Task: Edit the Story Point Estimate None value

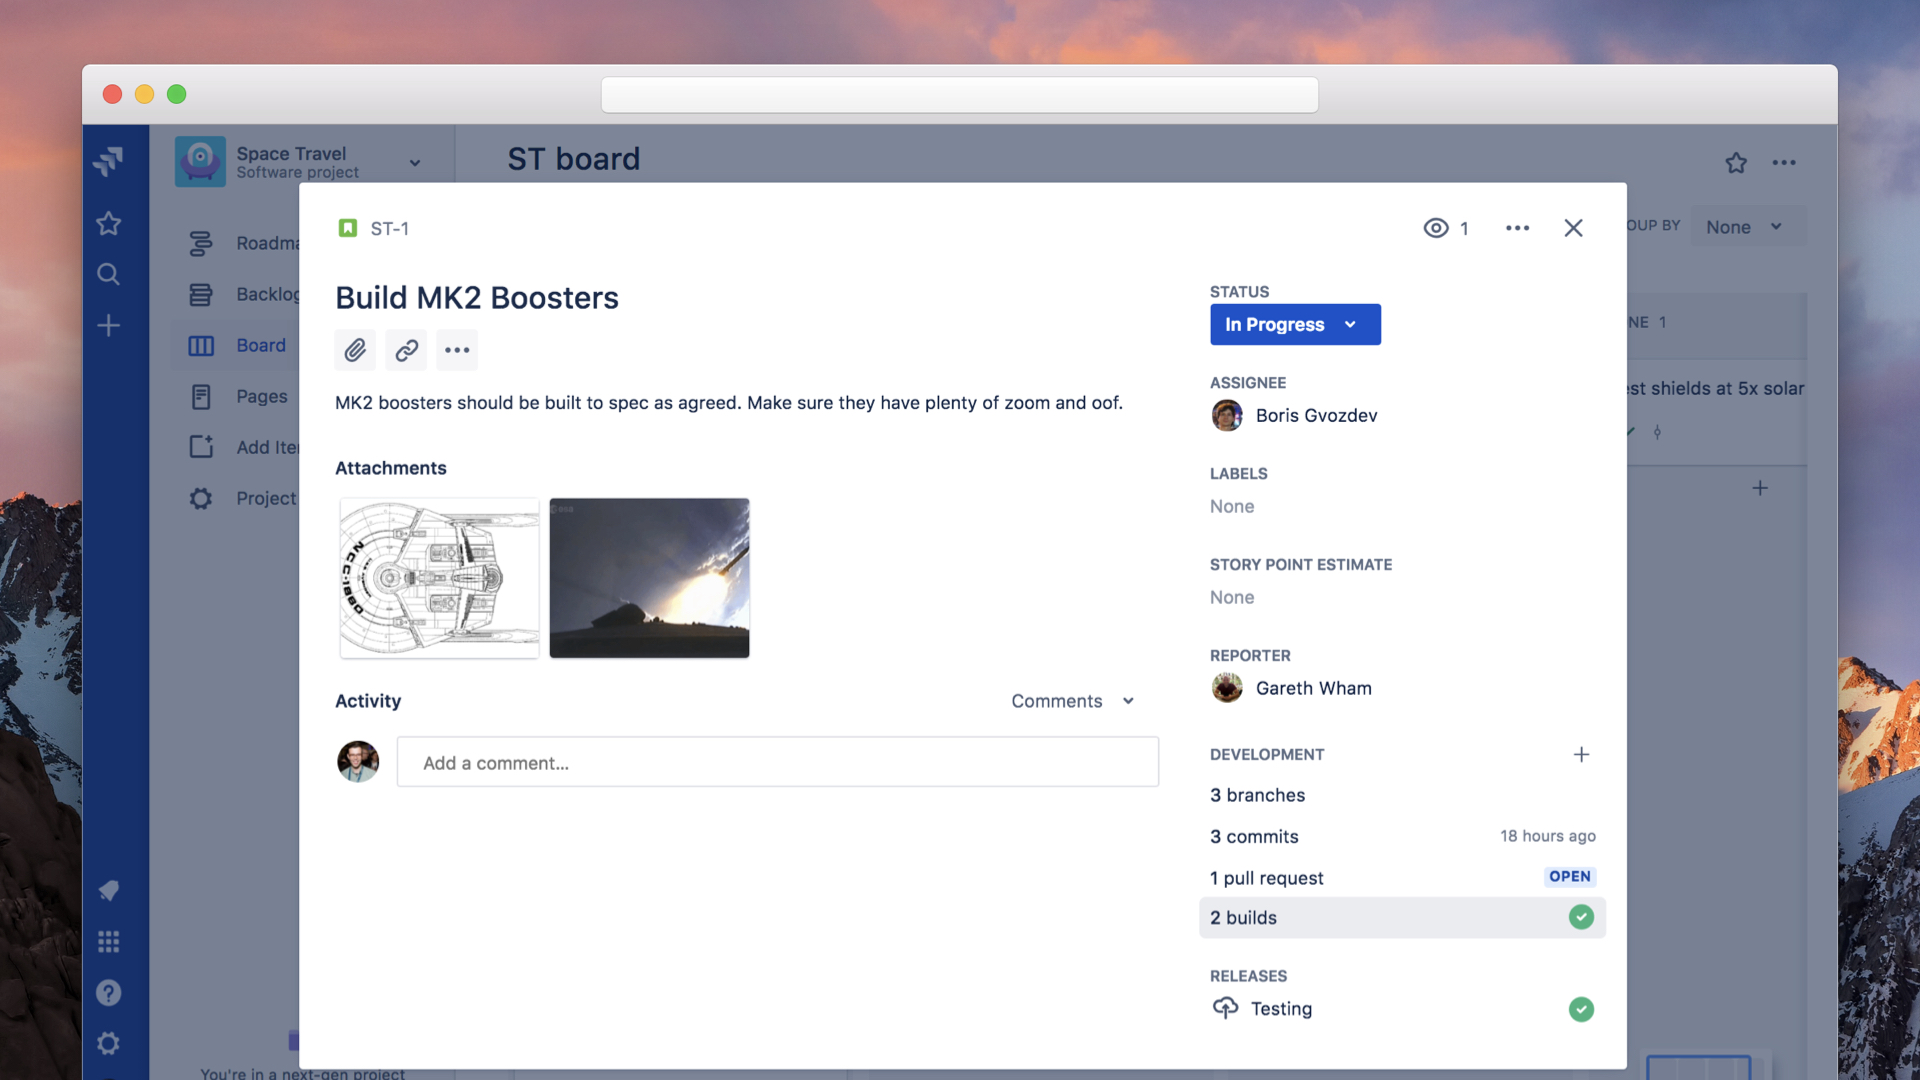Action: point(1232,597)
